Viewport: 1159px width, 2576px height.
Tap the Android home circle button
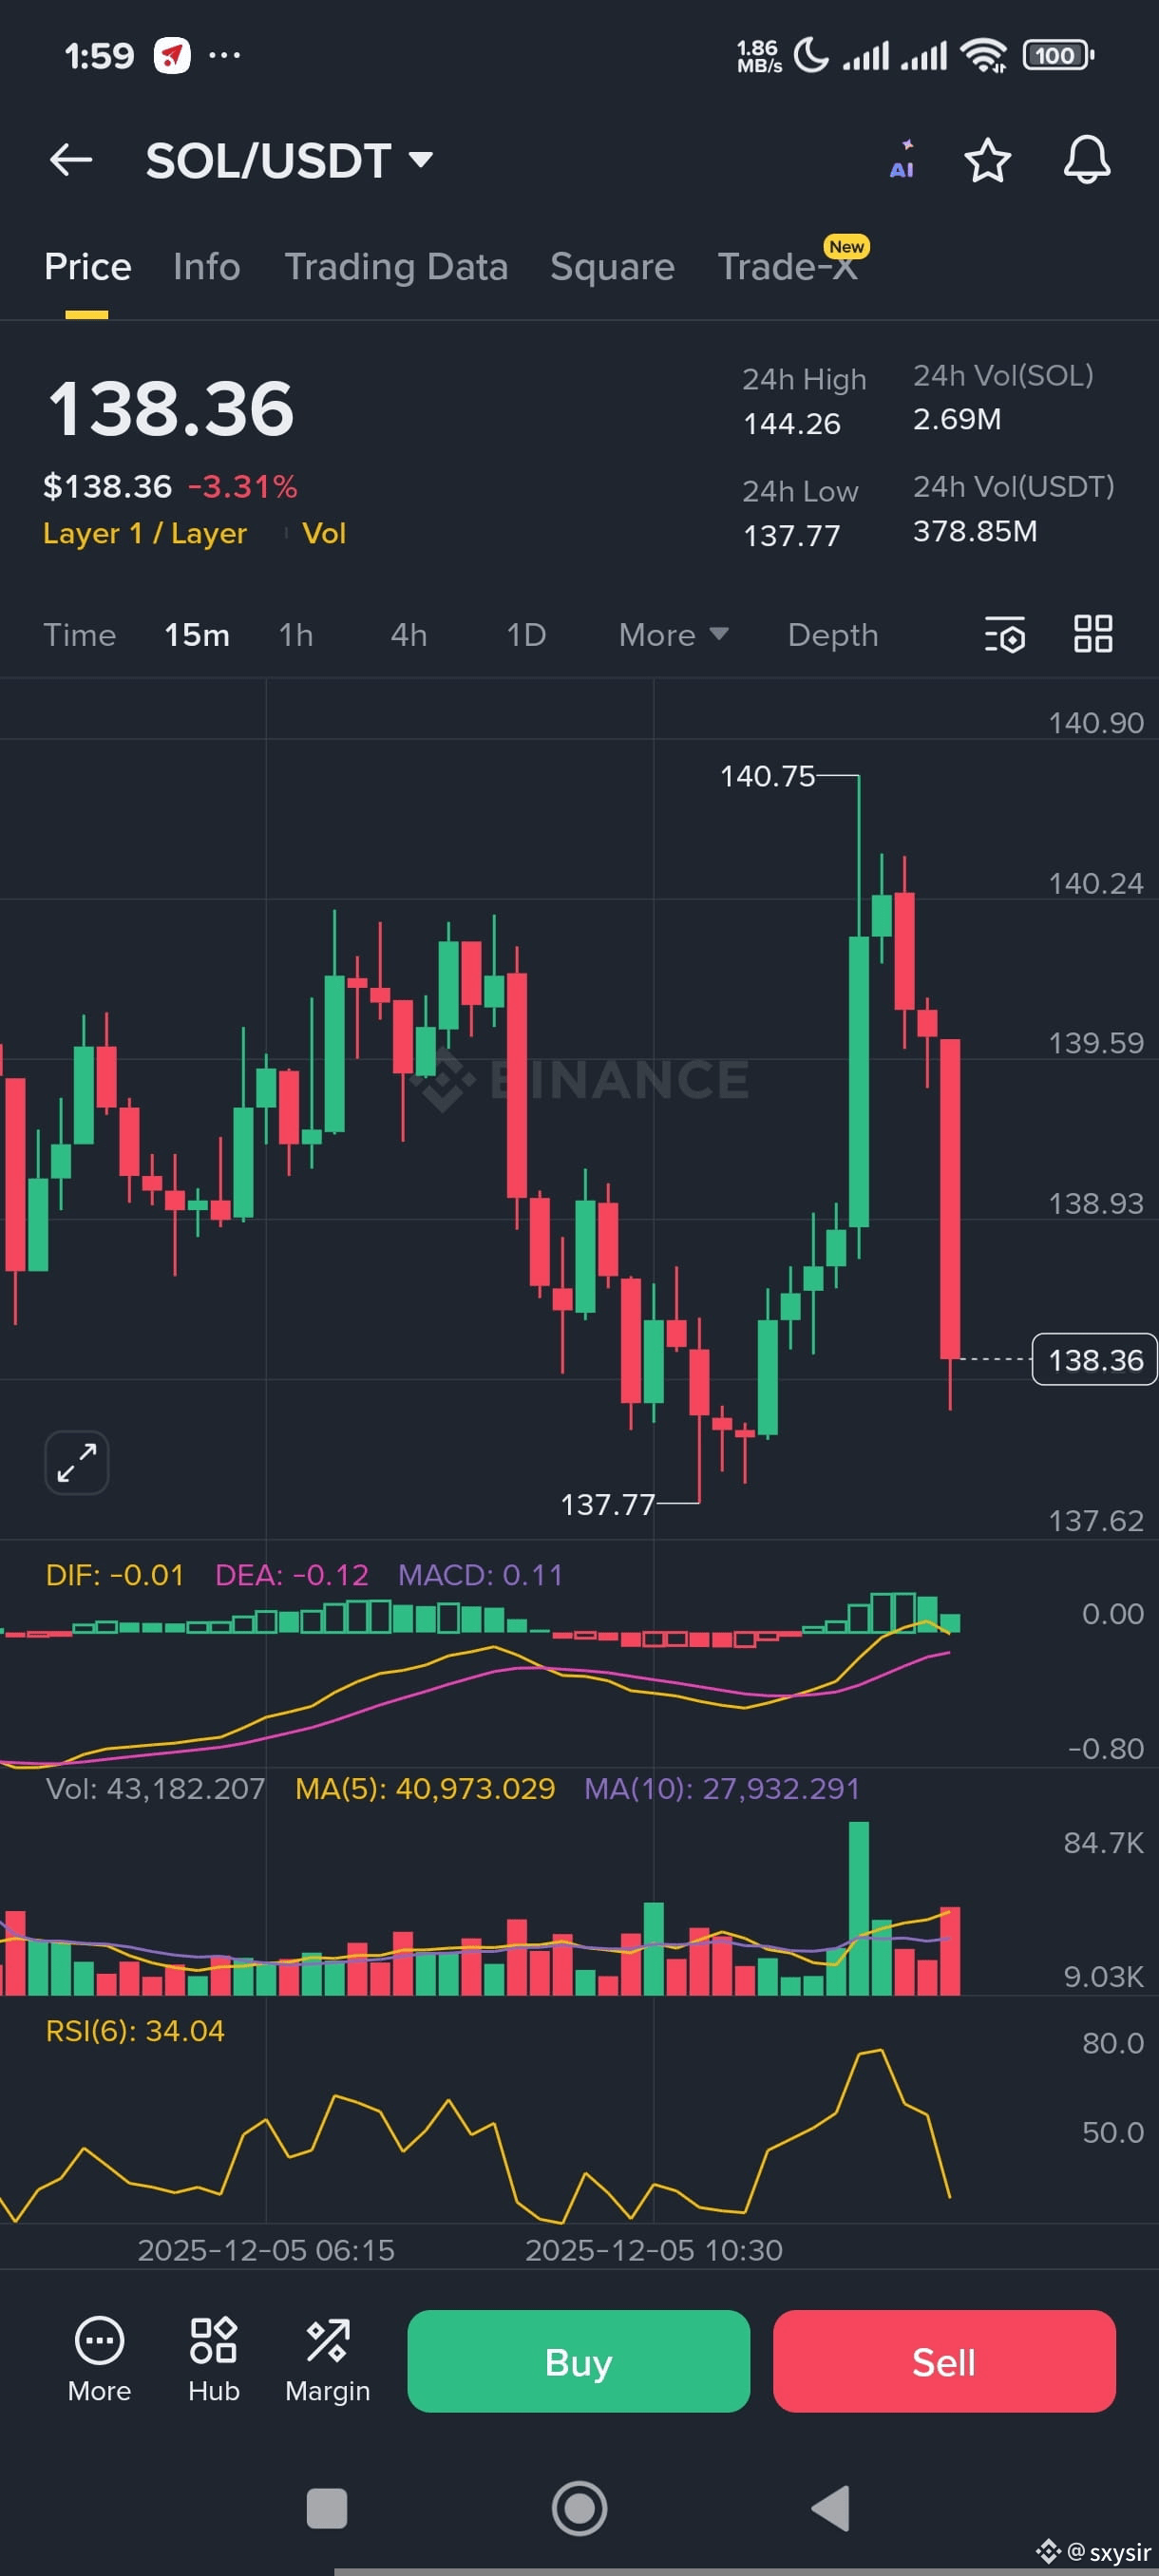579,2508
